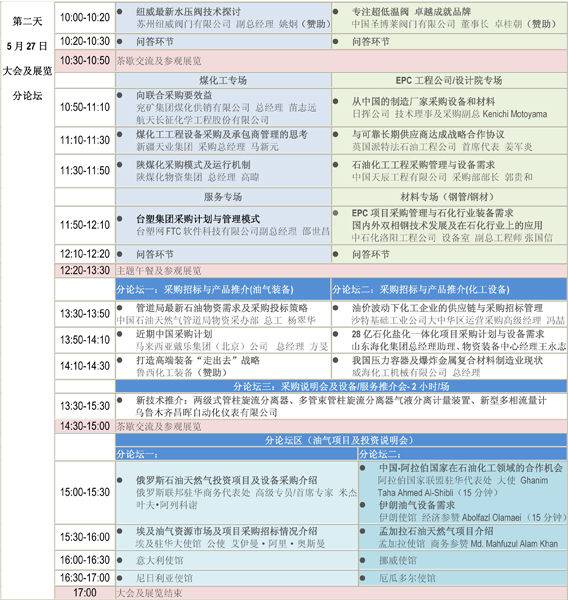Click the "大会及展览结束" closing row text
568x600 pixels.
pos(149,593)
